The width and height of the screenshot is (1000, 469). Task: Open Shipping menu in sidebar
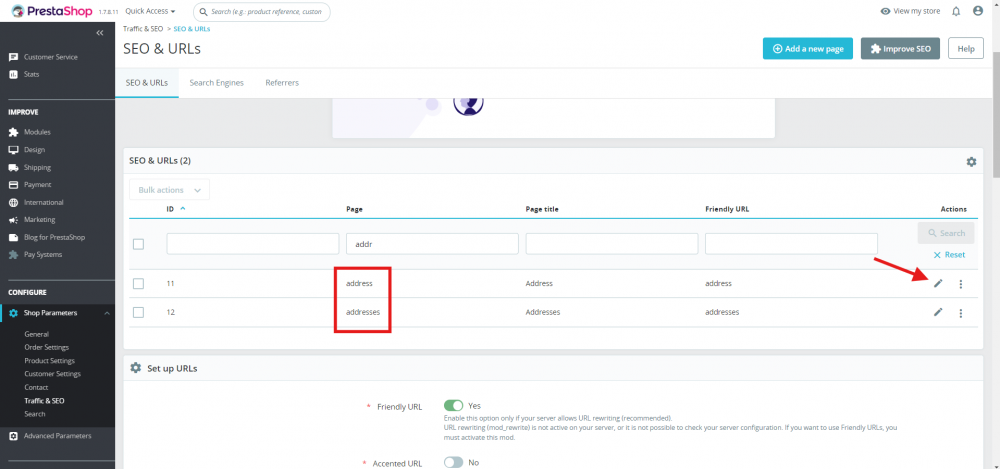pyautogui.click(x=37, y=167)
